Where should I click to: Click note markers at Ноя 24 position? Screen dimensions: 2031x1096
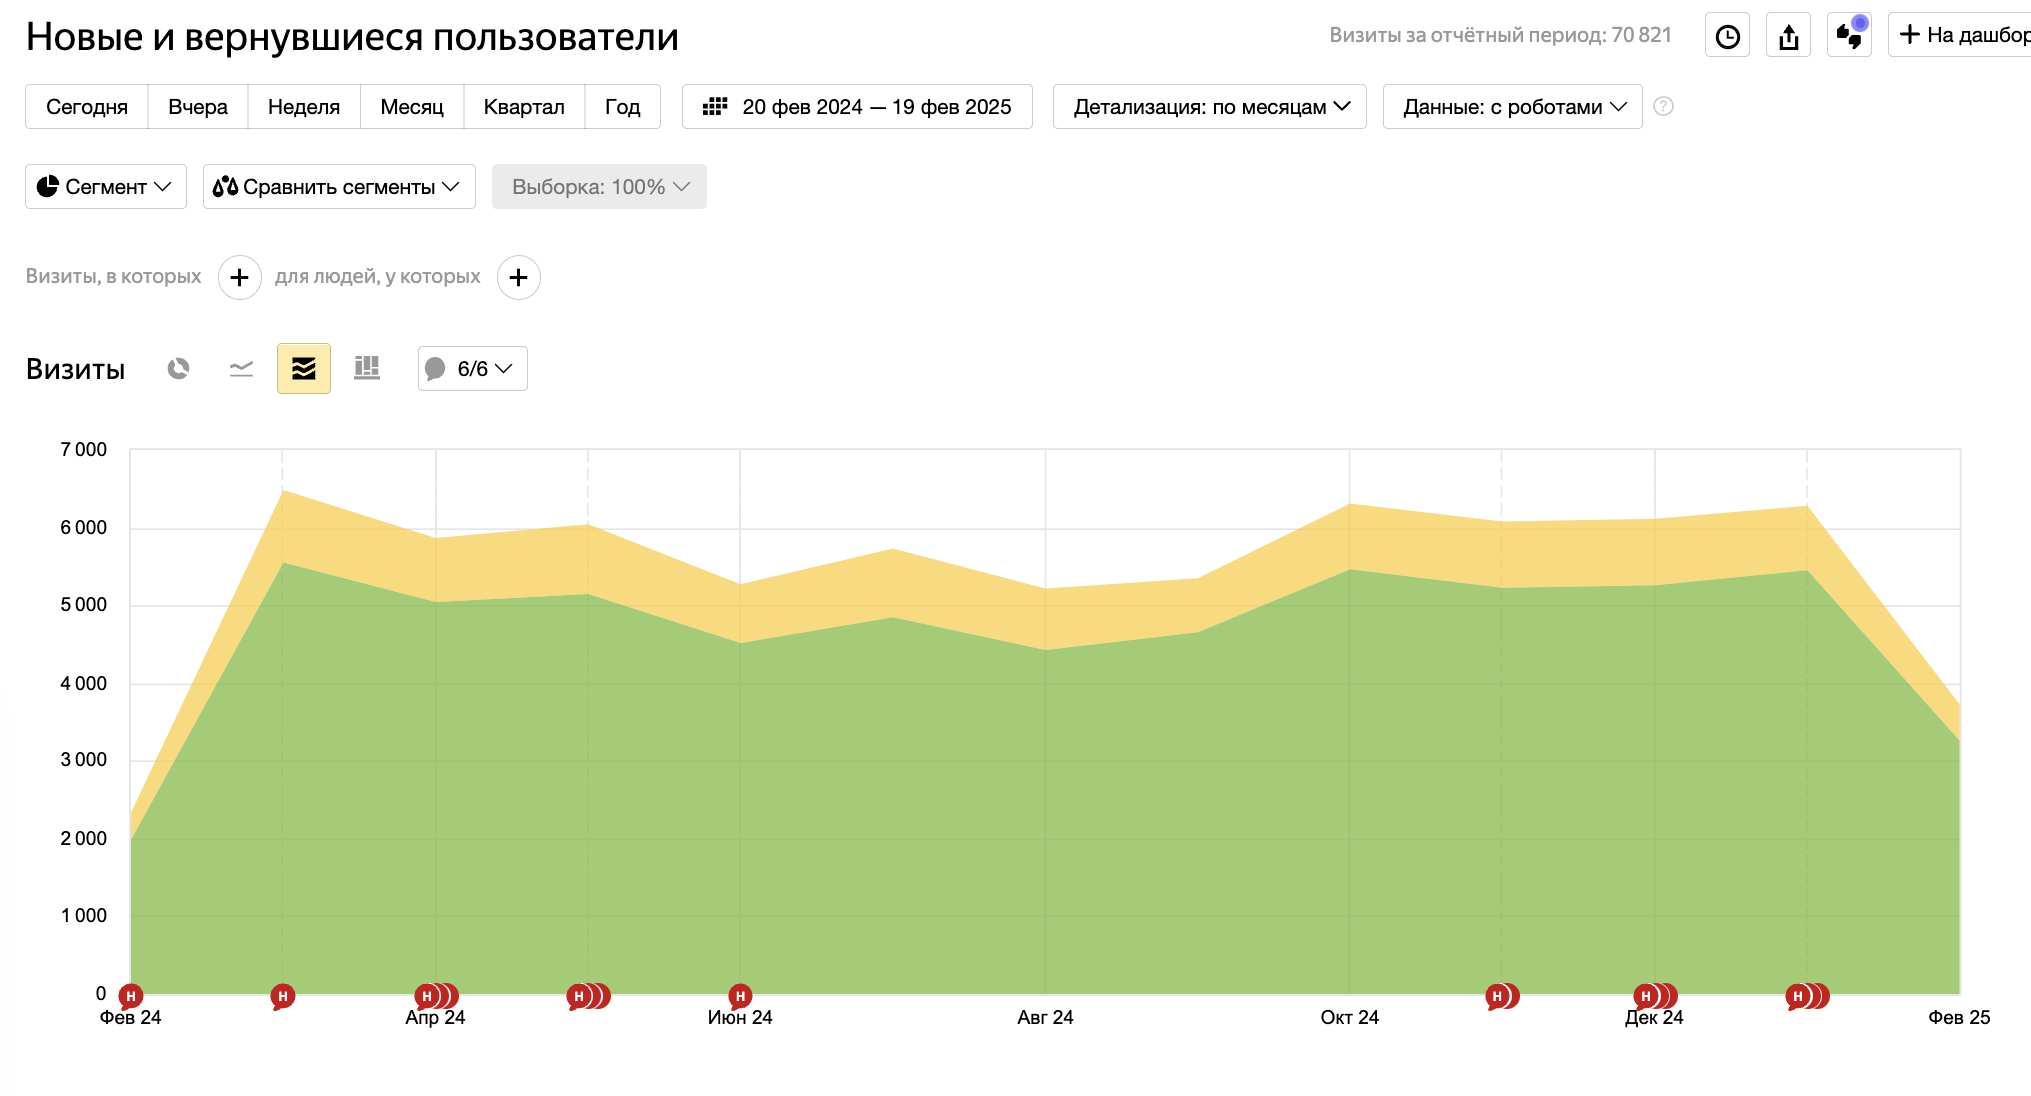tap(1502, 997)
